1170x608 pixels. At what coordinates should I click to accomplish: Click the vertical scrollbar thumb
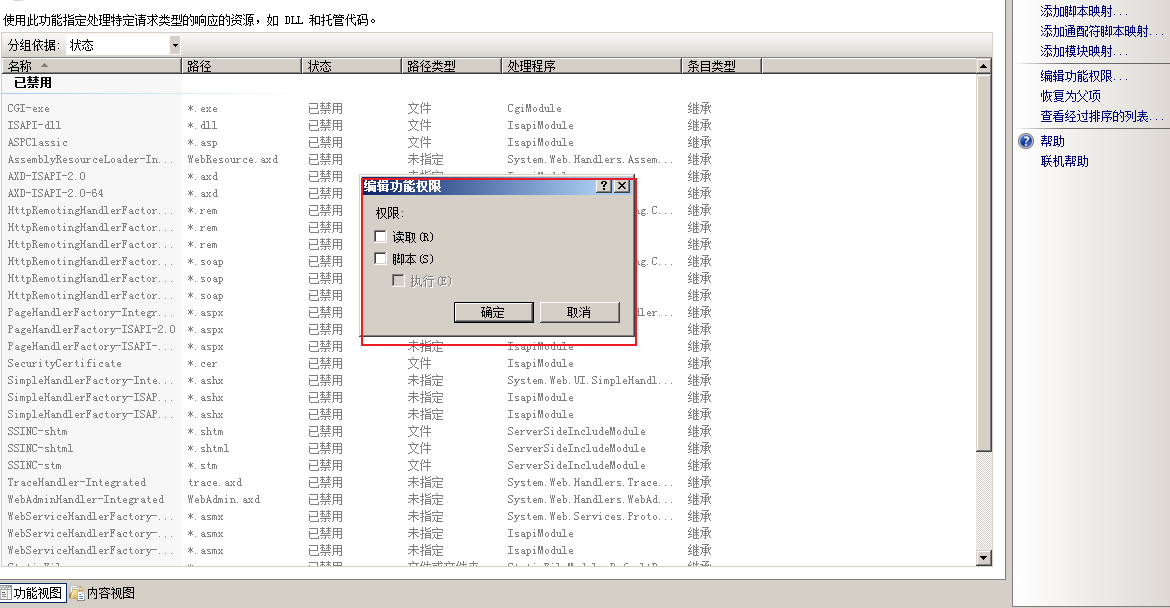(x=983, y=263)
